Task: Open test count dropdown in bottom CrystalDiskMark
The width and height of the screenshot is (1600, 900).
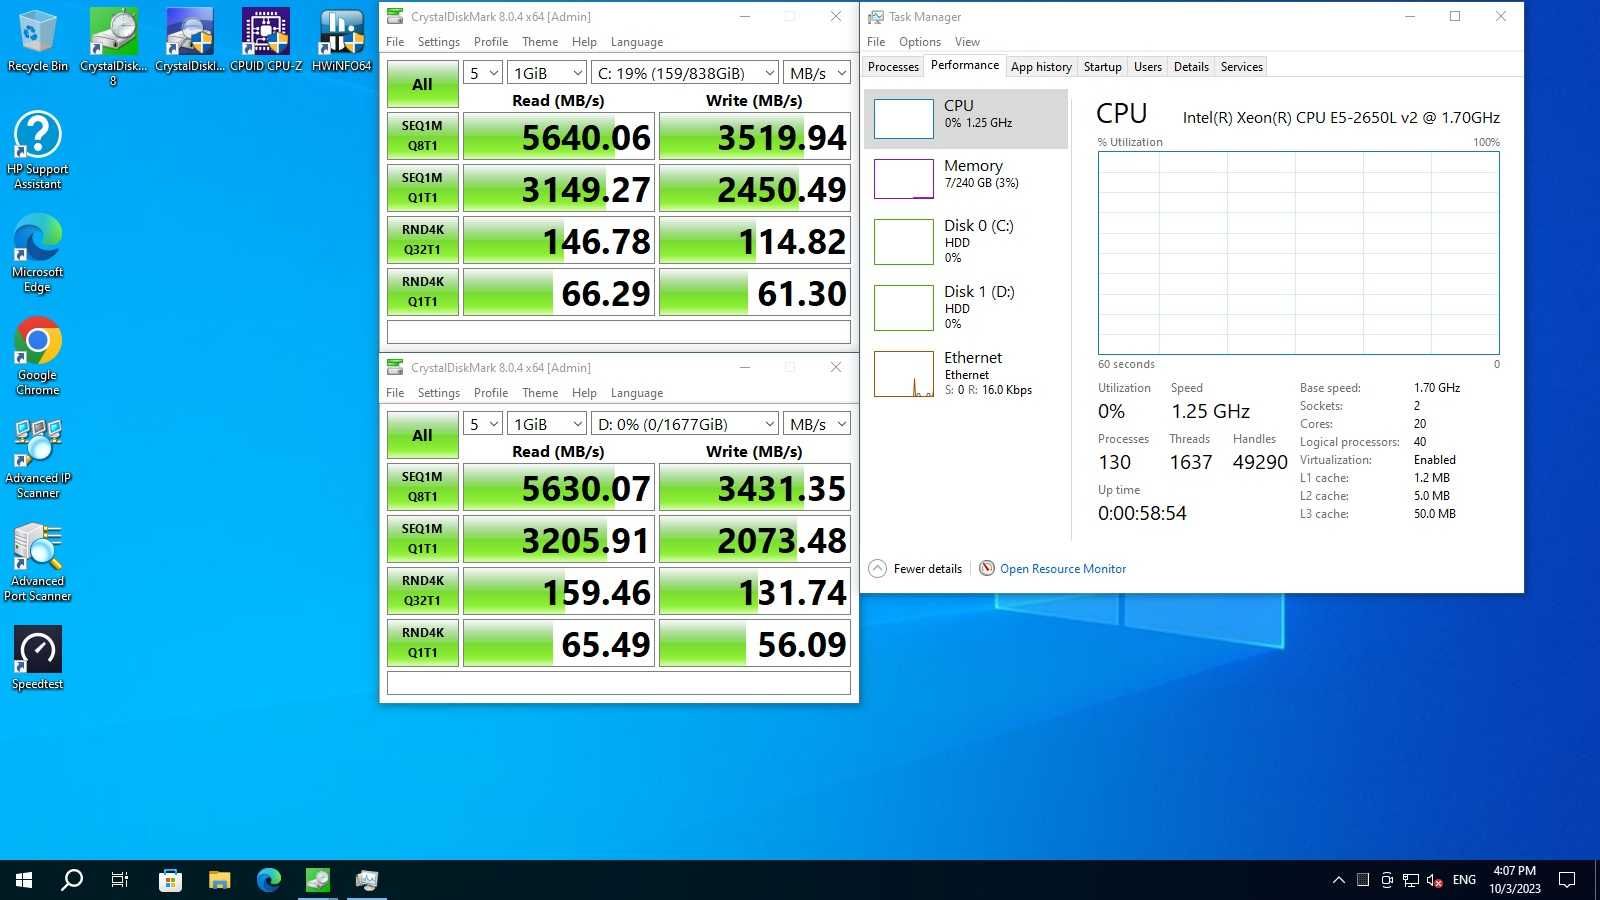Action: coord(482,424)
